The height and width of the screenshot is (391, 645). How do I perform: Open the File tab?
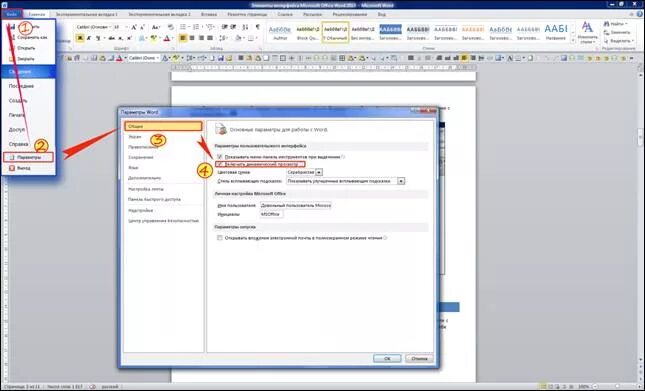tap(12, 14)
